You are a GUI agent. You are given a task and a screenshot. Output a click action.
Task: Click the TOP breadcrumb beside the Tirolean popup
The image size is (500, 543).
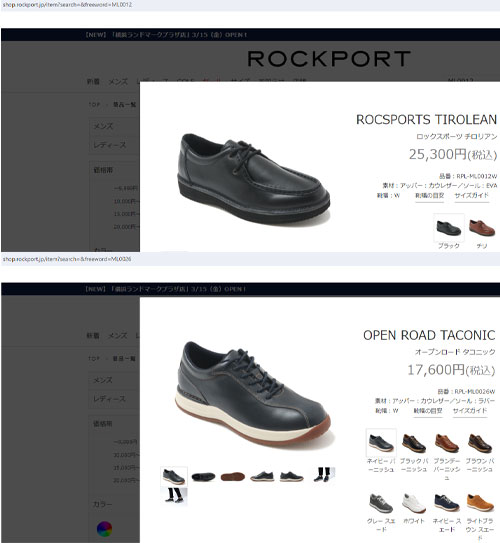point(94,105)
